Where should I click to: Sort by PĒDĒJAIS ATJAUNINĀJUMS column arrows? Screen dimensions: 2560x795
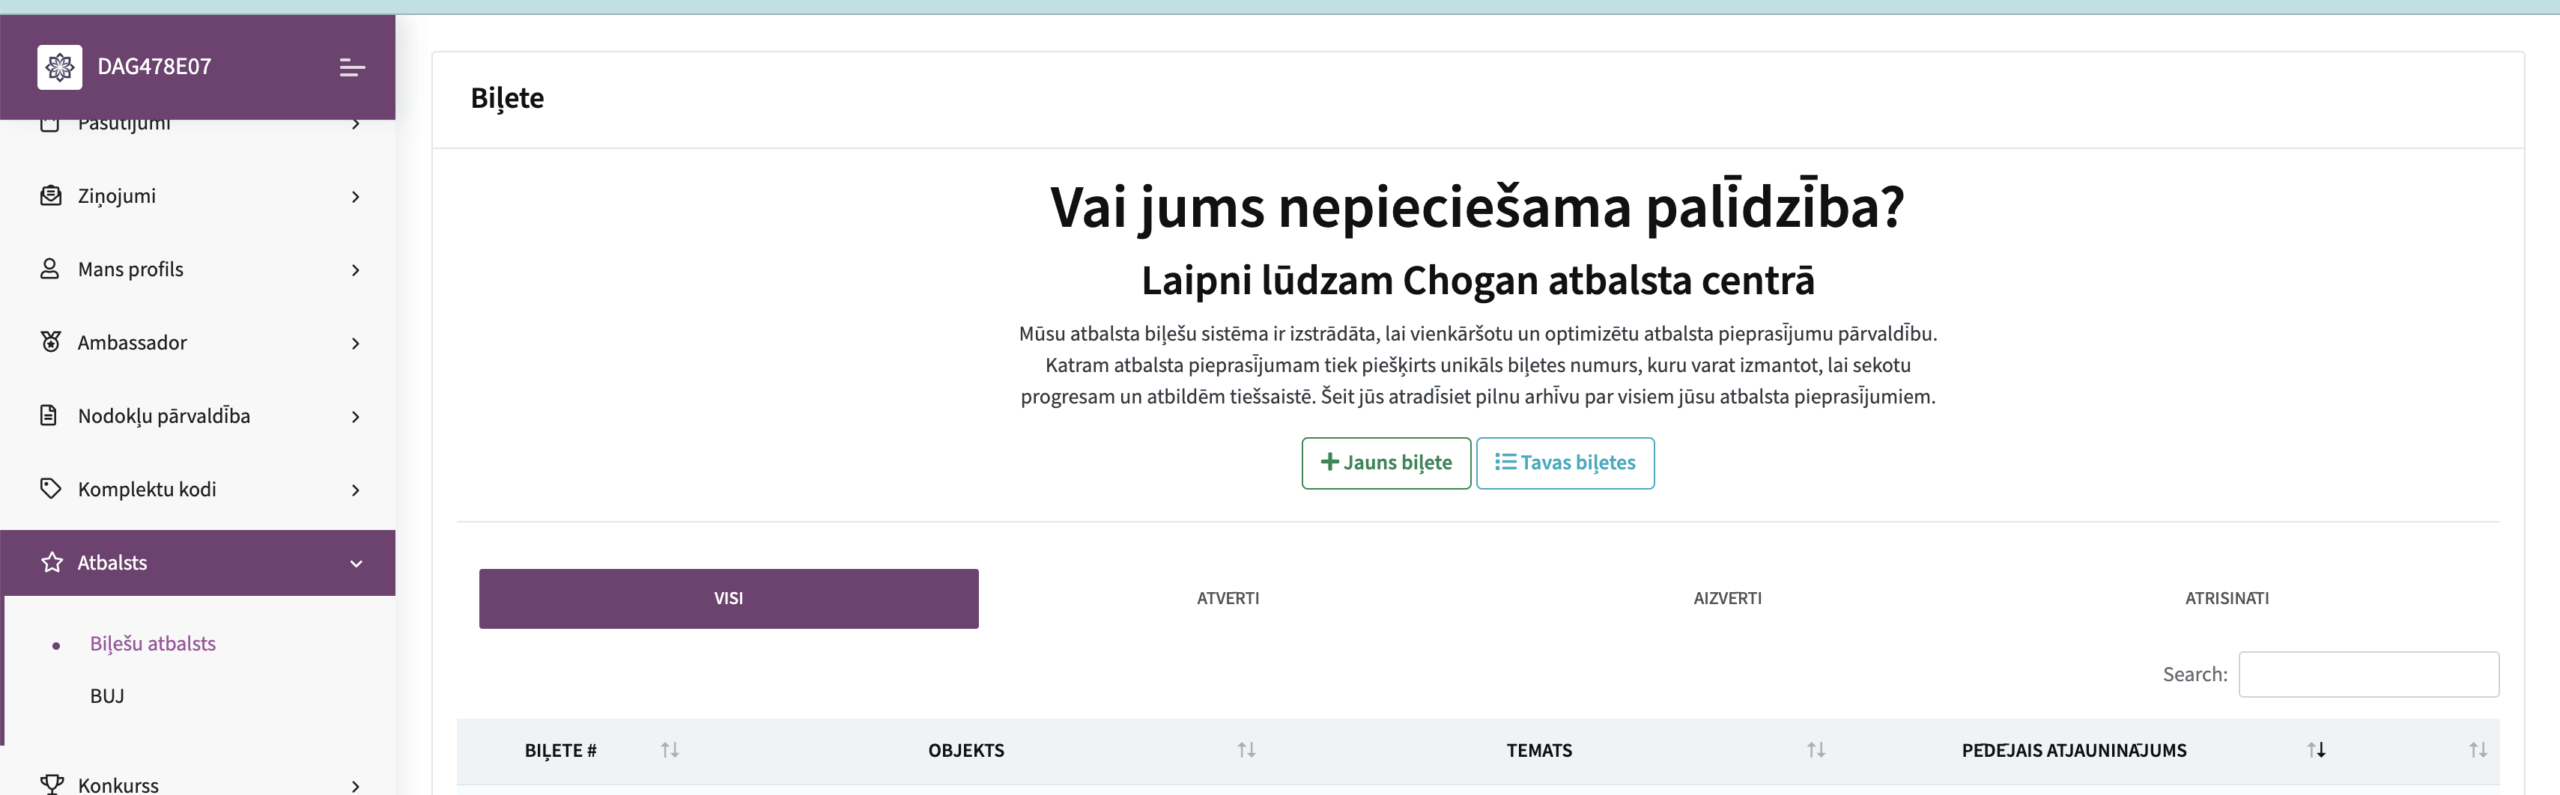click(2316, 750)
